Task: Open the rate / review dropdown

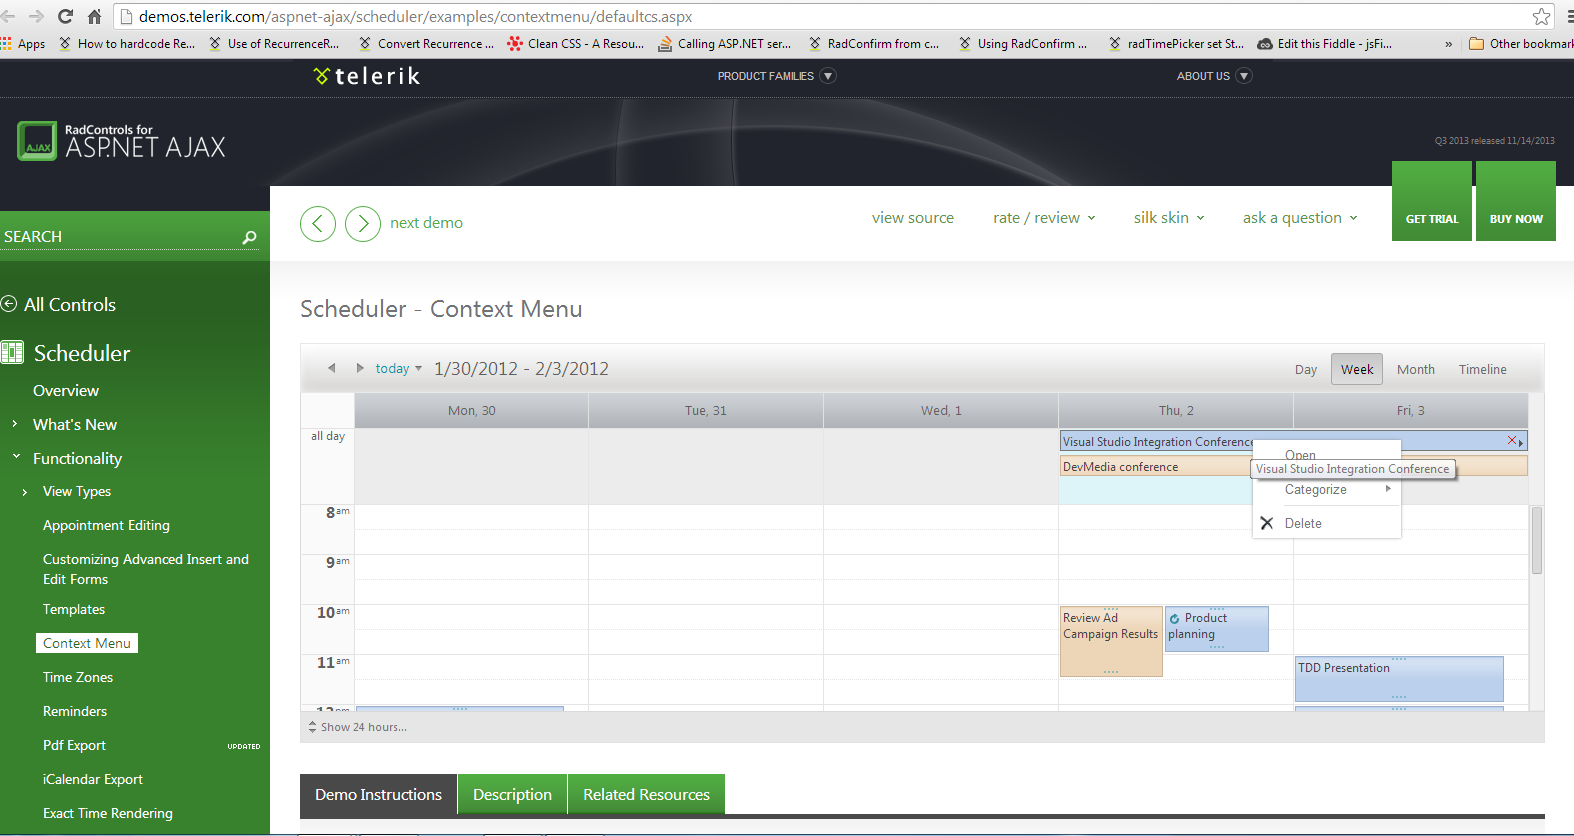Action: (1044, 218)
